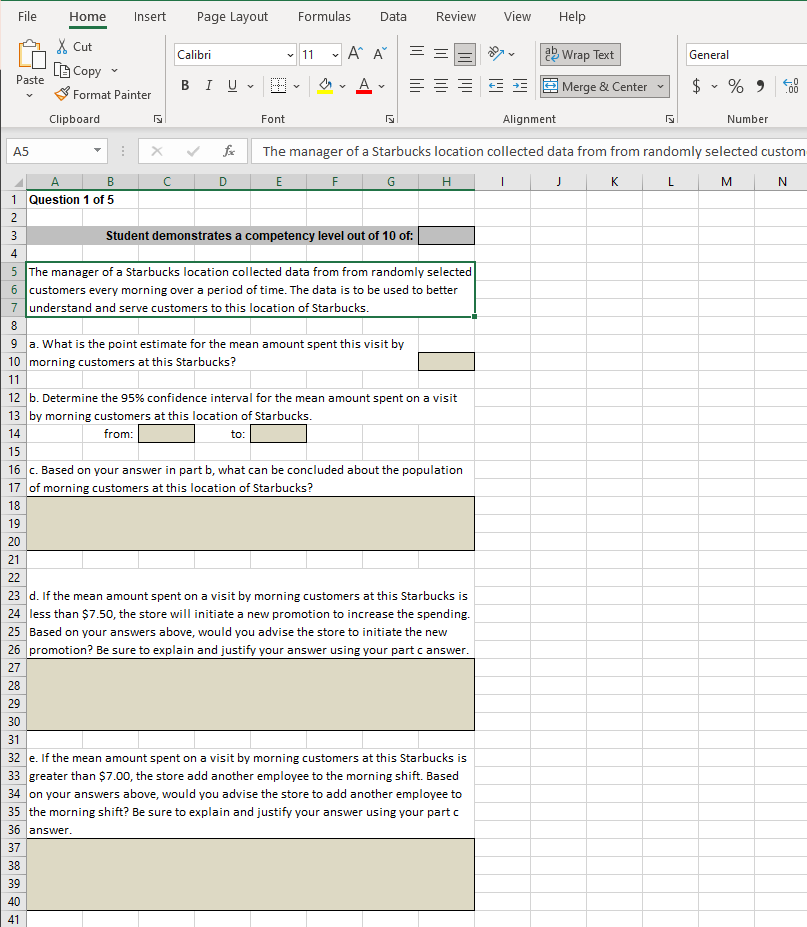This screenshot has height=927, width=807.
Task: Cut the selected cell contents
Action: pyautogui.click(x=75, y=46)
